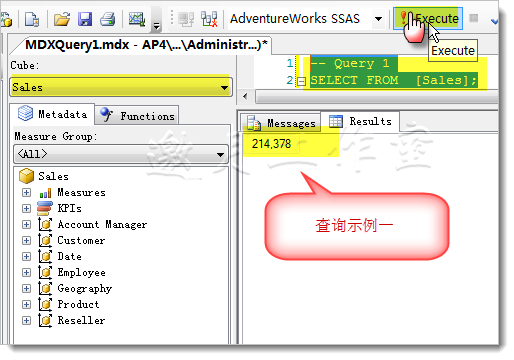Click the Account Manager tree label
Screen dimensions: 514x360
click(102, 224)
